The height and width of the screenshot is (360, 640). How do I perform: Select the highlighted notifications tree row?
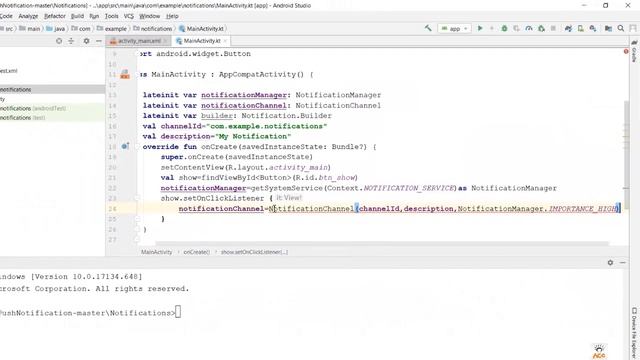tap(52, 89)
